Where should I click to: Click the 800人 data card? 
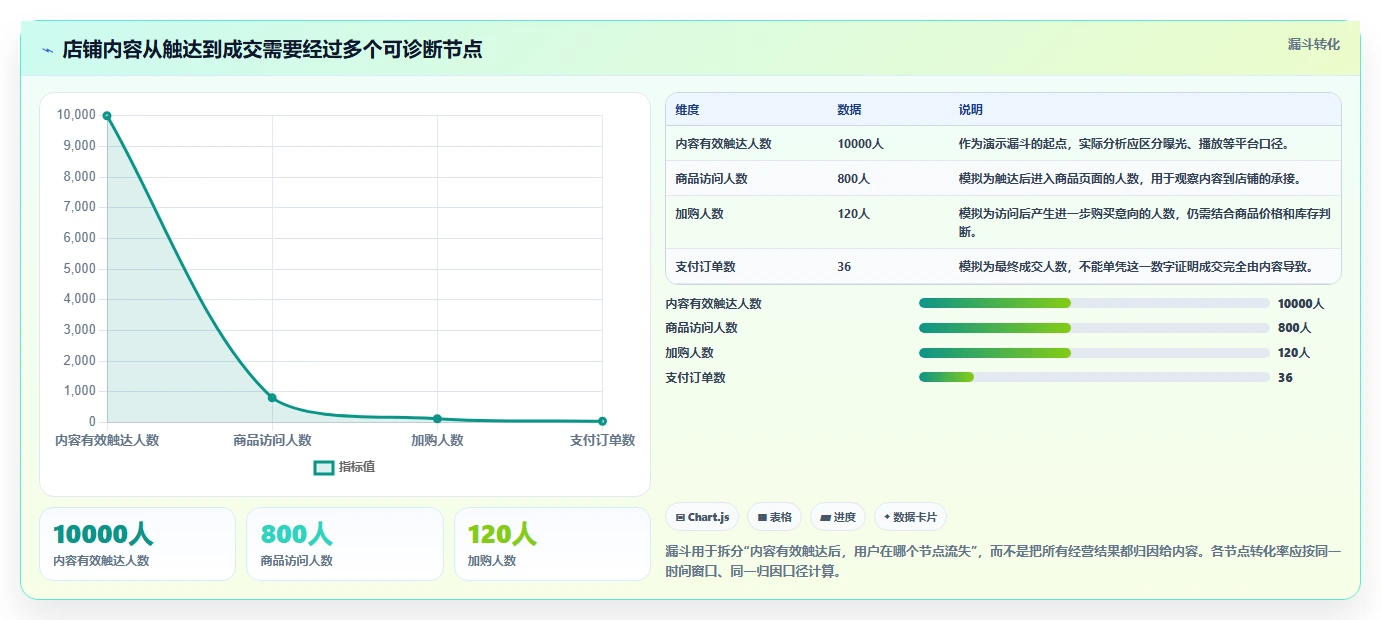pos(345,544)
